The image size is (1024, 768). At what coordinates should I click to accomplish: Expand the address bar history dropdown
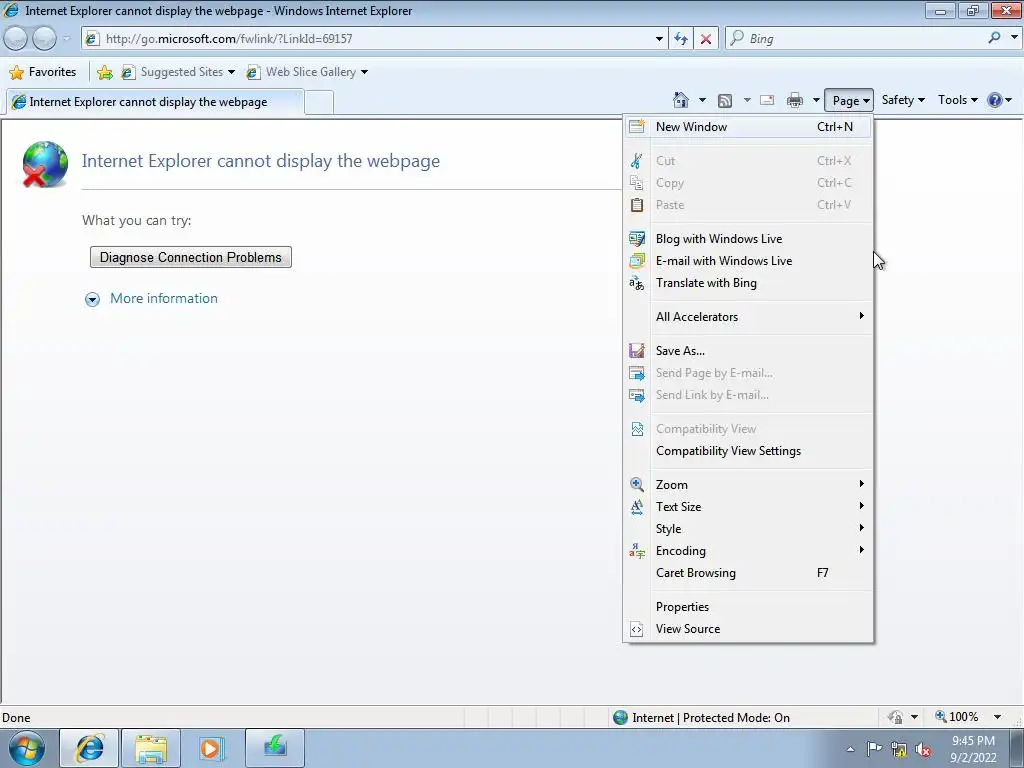pos(659,39)
